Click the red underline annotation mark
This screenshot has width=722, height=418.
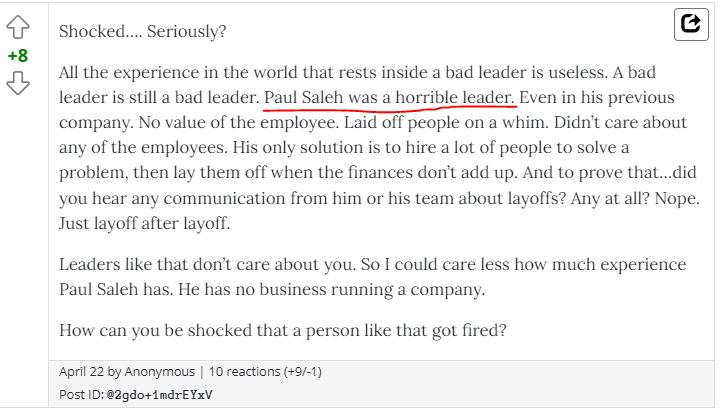point(390,109)
